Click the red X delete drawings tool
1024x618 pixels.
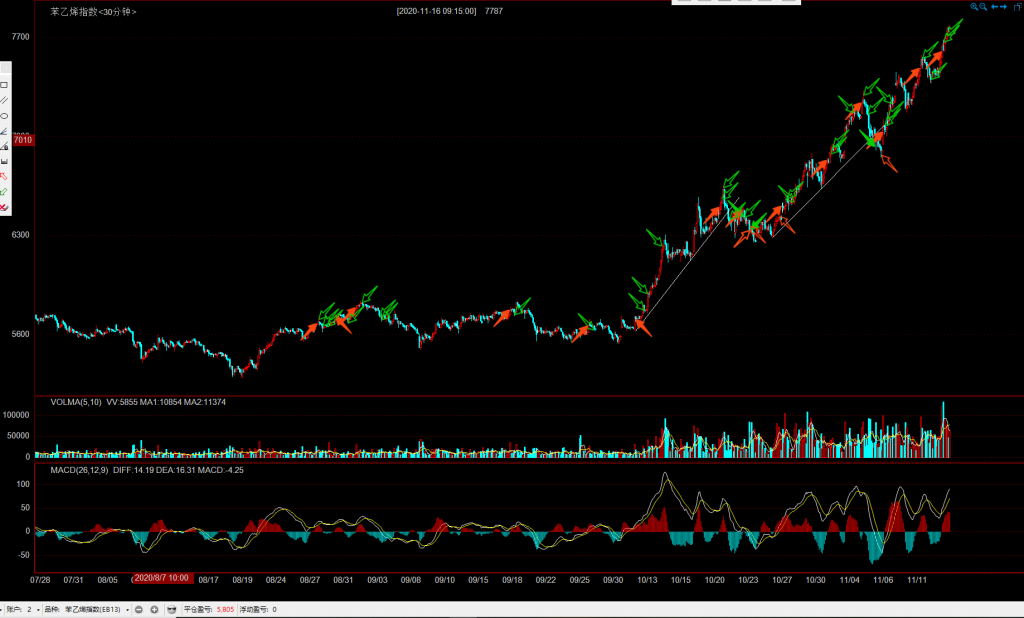click(4, 207)
